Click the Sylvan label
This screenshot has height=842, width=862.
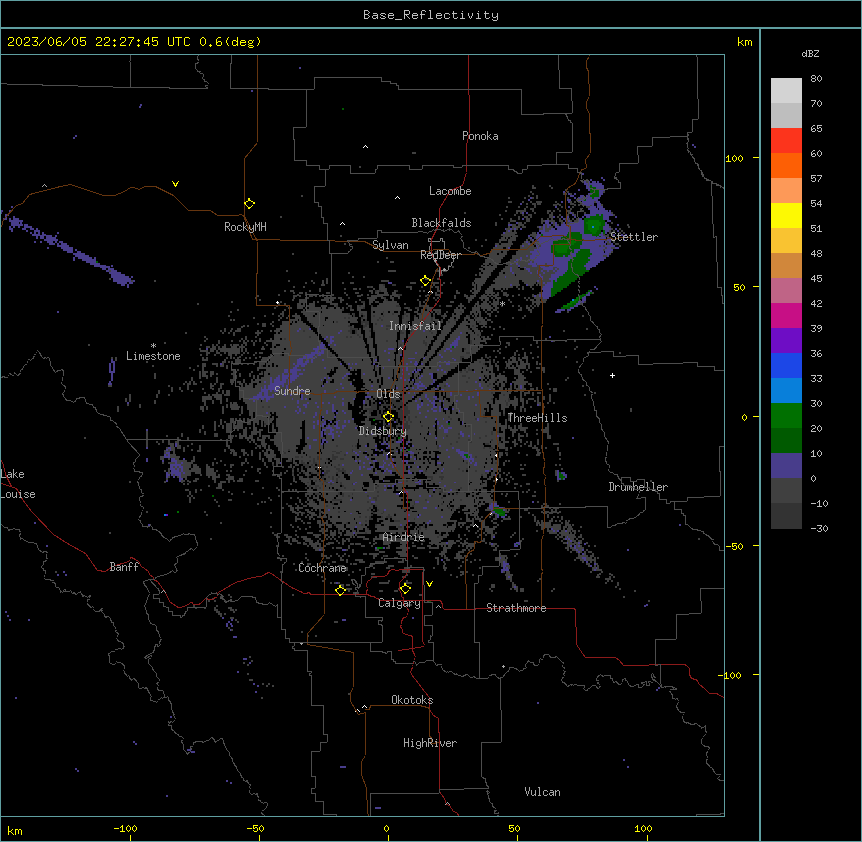point(390,245)
